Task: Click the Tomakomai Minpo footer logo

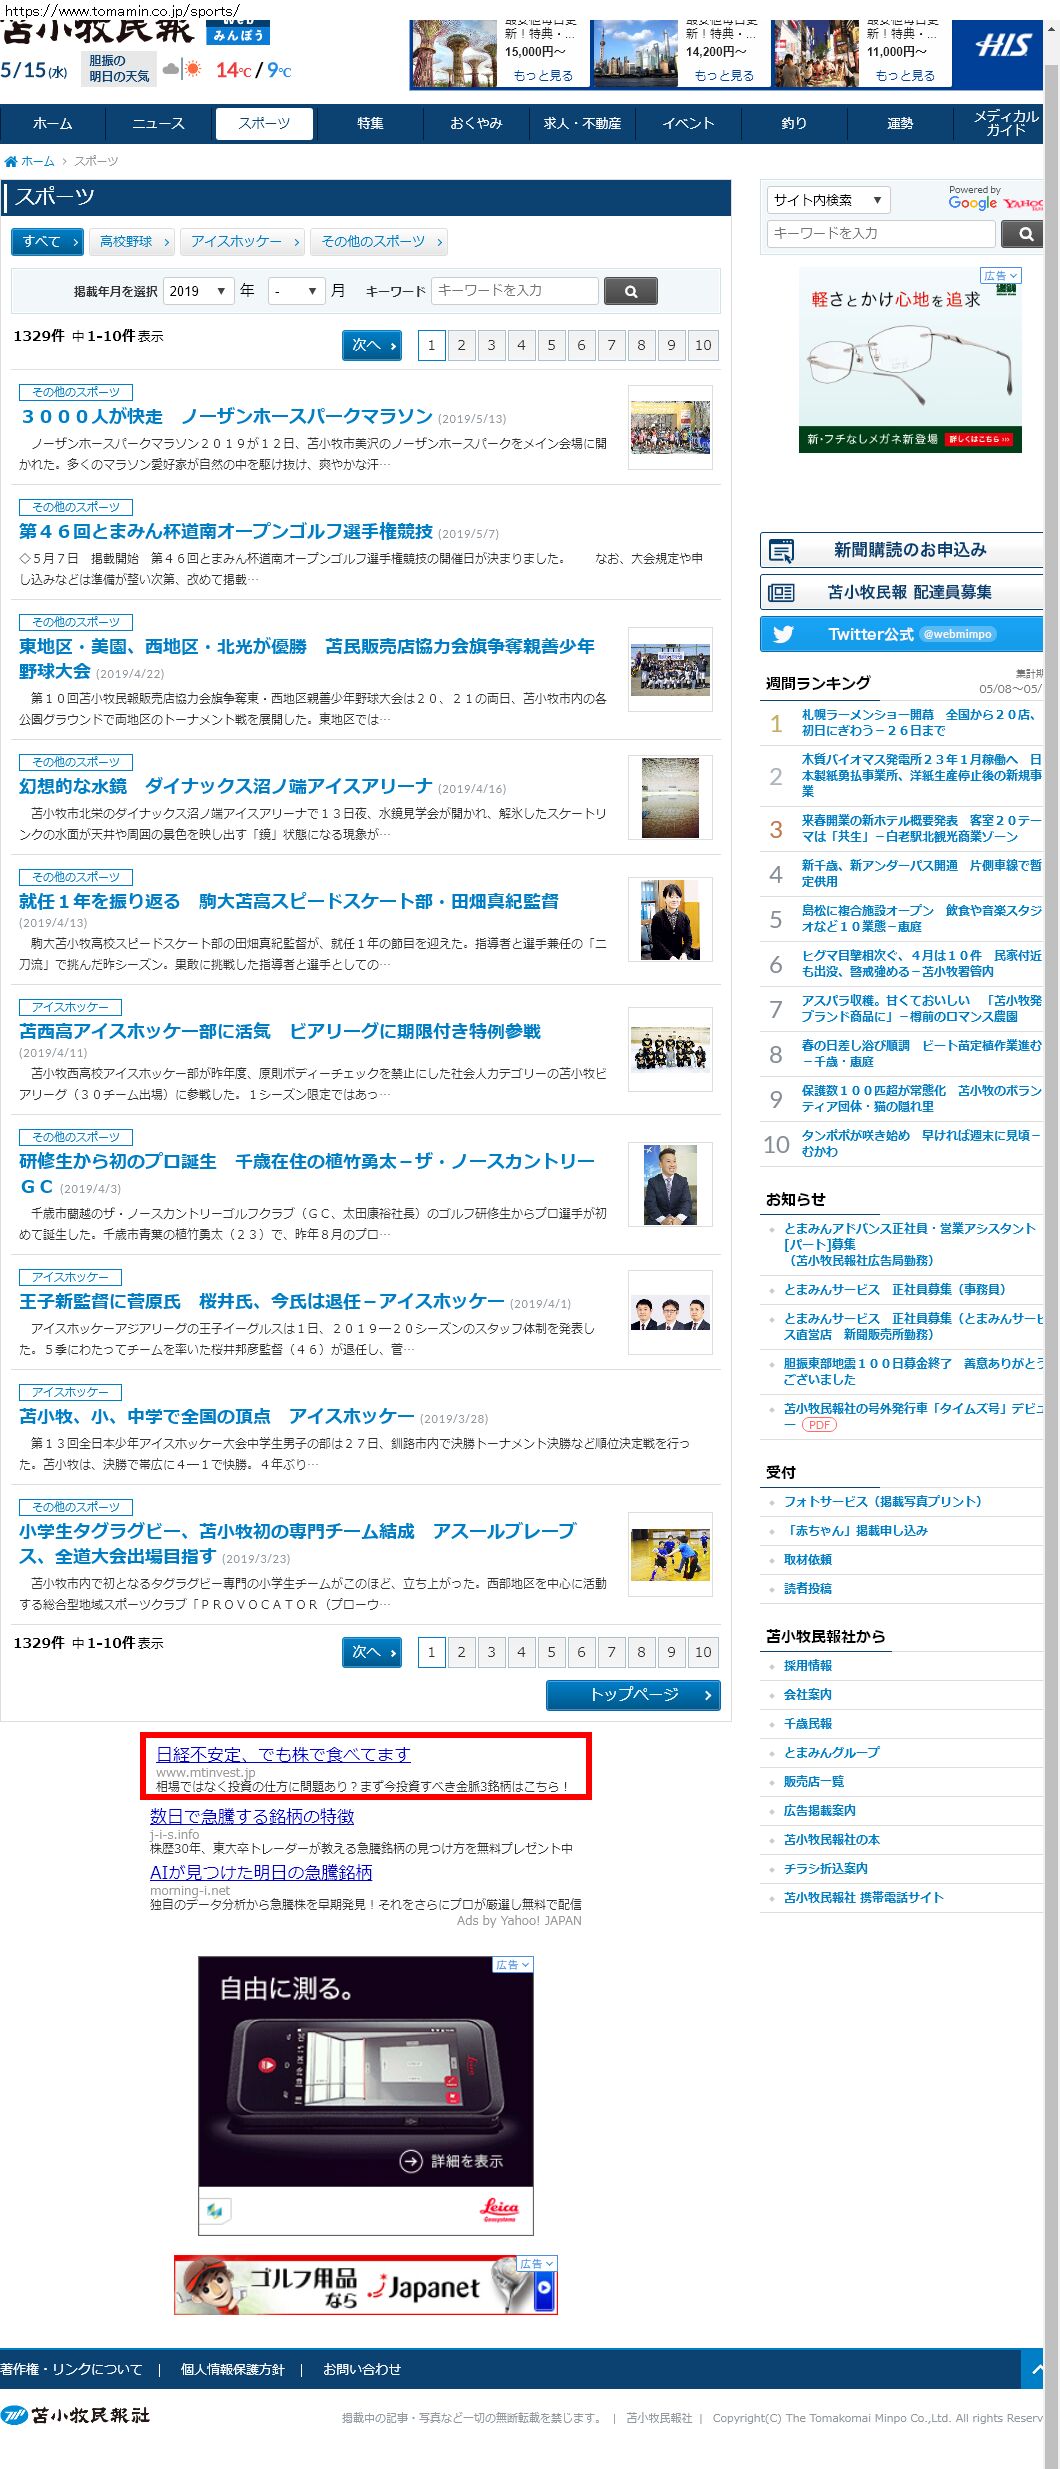Action: (75, 2415)
